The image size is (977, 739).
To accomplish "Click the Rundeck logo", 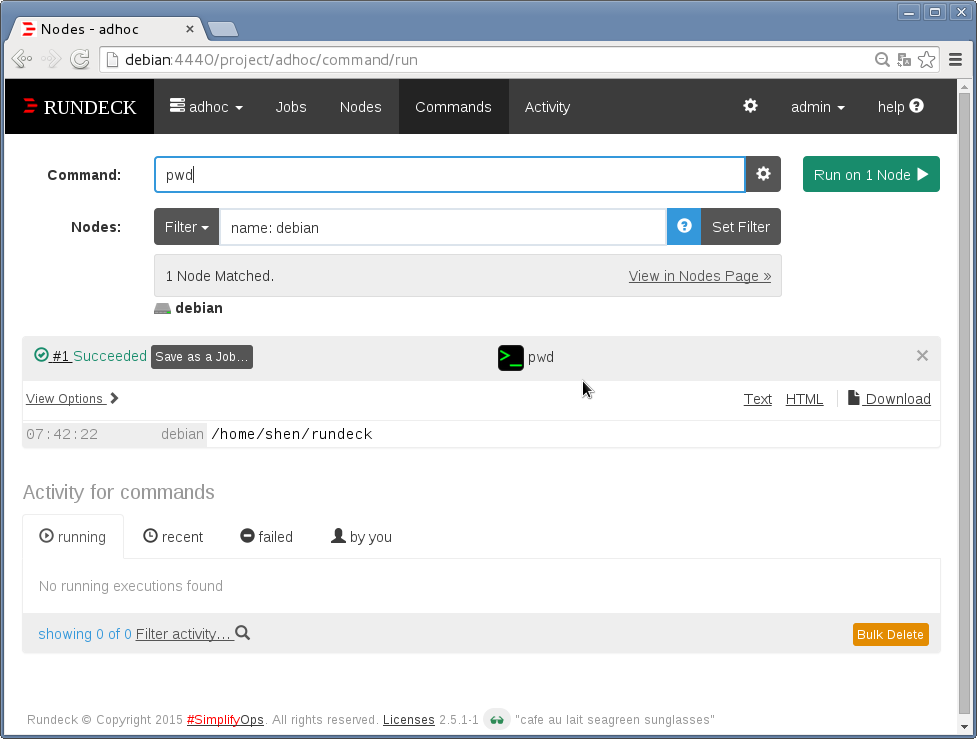I will (x=80, y=107).
